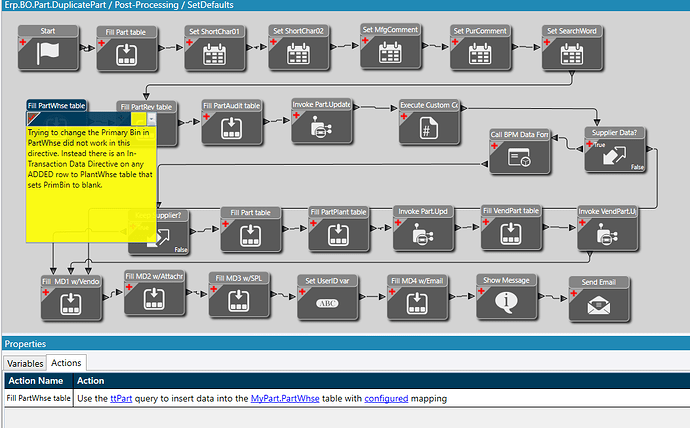Select the Fill PartAudit table node
Viewport: 690px width, 428px height.
click(x=232, y=122)
